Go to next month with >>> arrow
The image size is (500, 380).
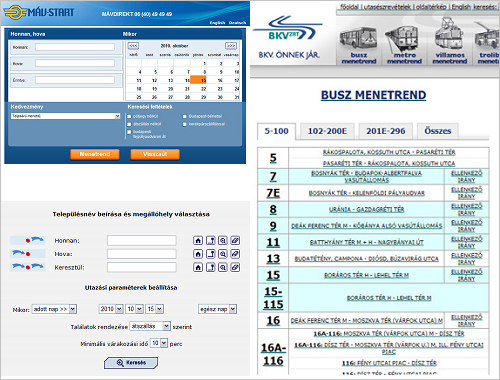click(231, 46)
